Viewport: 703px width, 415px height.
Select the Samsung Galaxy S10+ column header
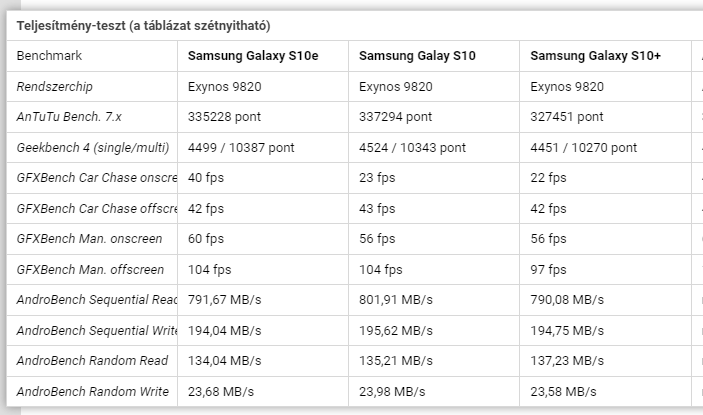point(595,56)
